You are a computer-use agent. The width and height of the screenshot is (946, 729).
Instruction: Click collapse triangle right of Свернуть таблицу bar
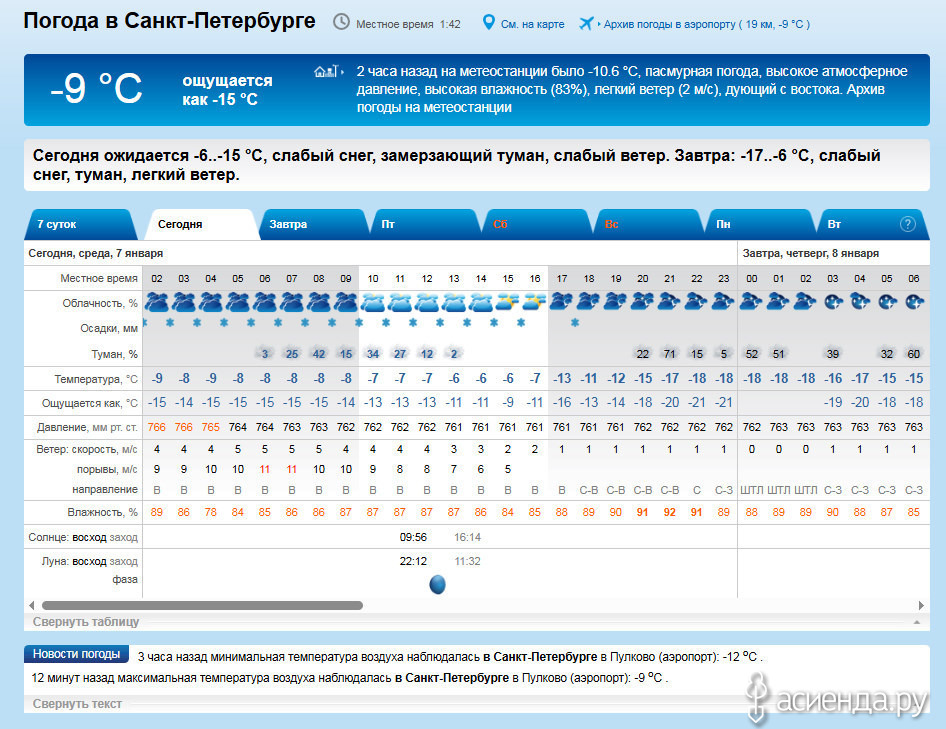915,622
